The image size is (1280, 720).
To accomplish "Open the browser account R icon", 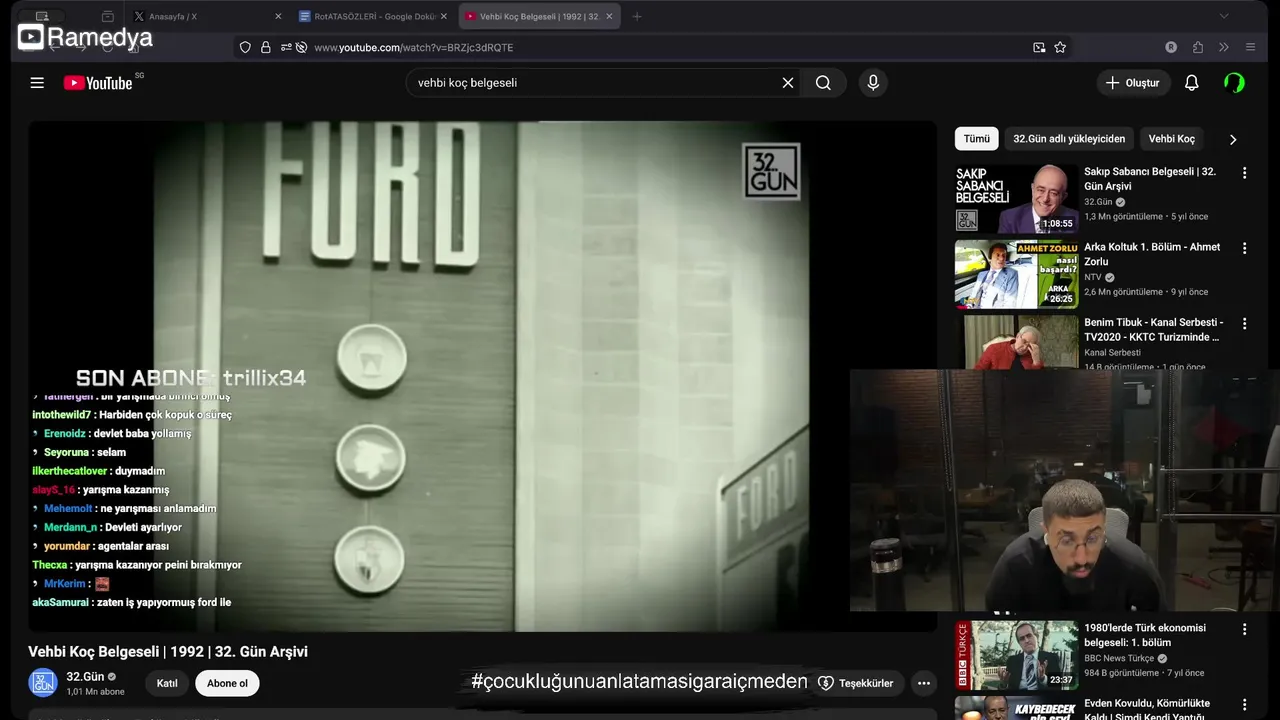I will (1171, 47).
